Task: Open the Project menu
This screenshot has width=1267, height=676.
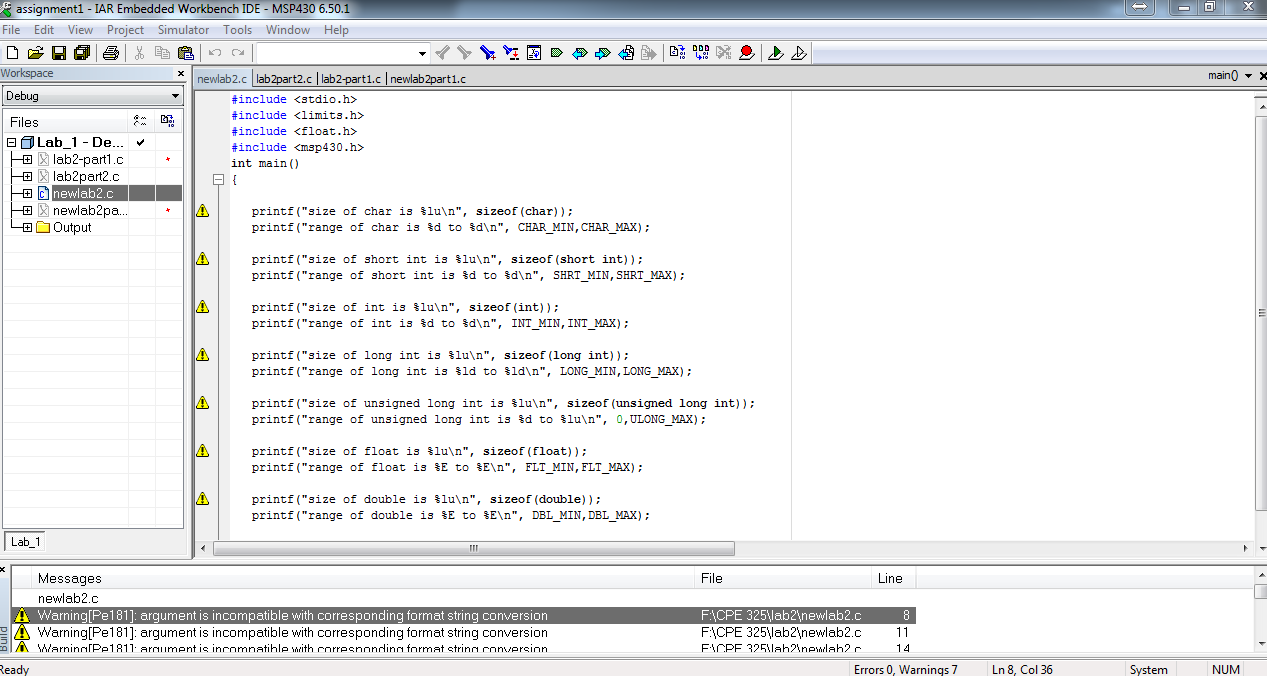Action: 125,30
